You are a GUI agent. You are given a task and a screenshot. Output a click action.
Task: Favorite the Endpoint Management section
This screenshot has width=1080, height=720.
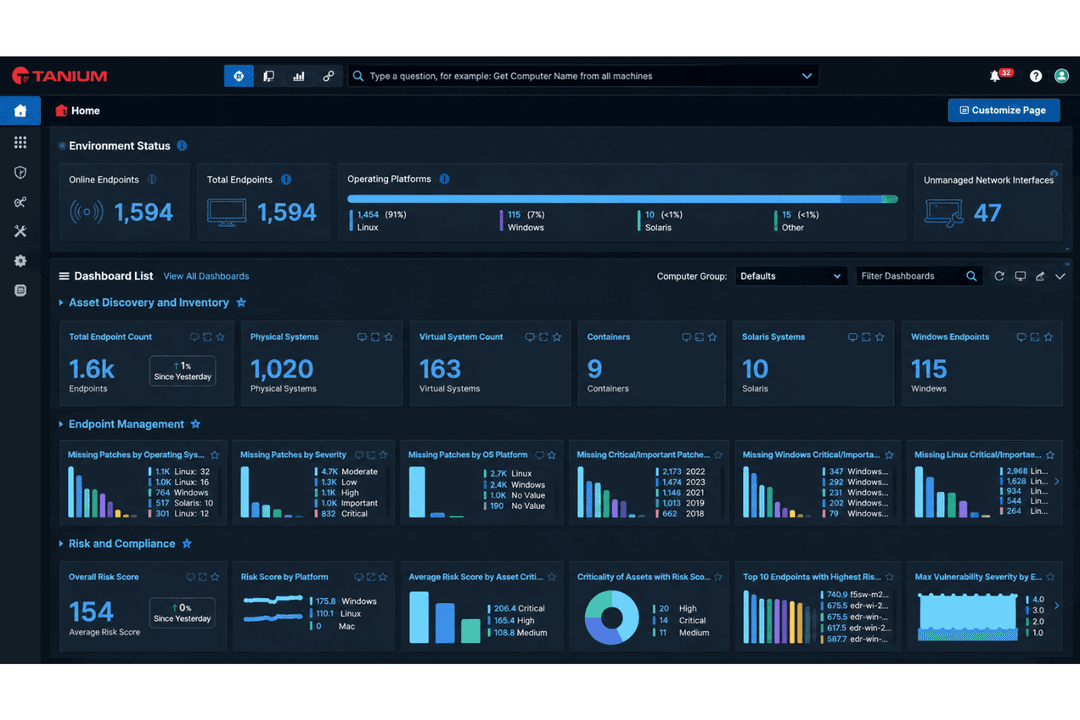click(x=196, y=424)
